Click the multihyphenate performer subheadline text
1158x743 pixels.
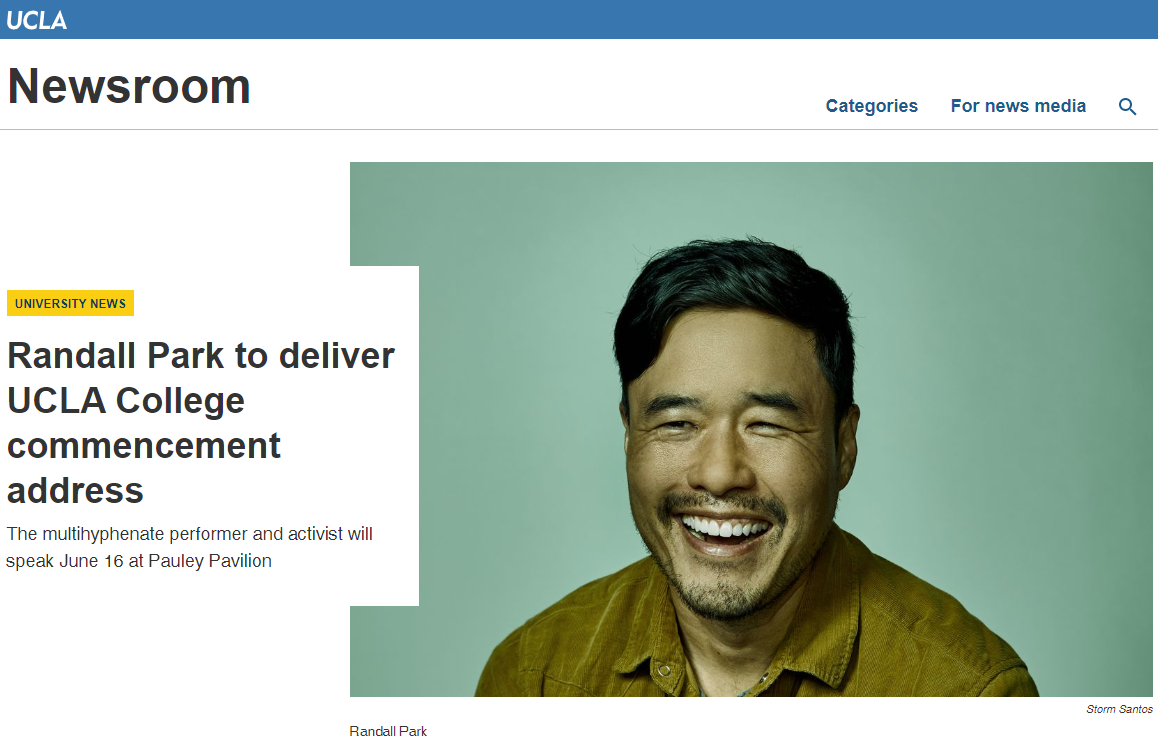pos(189,534)
